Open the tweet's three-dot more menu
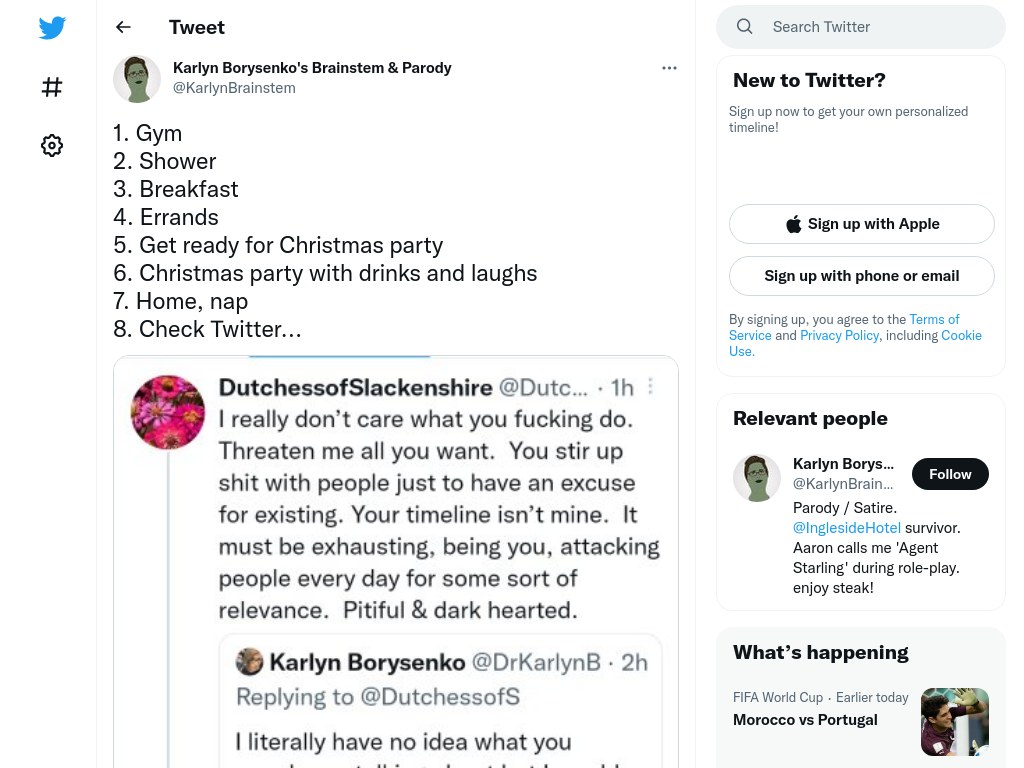Screen dimensions: 1024x768 click(x=669, y=68)
